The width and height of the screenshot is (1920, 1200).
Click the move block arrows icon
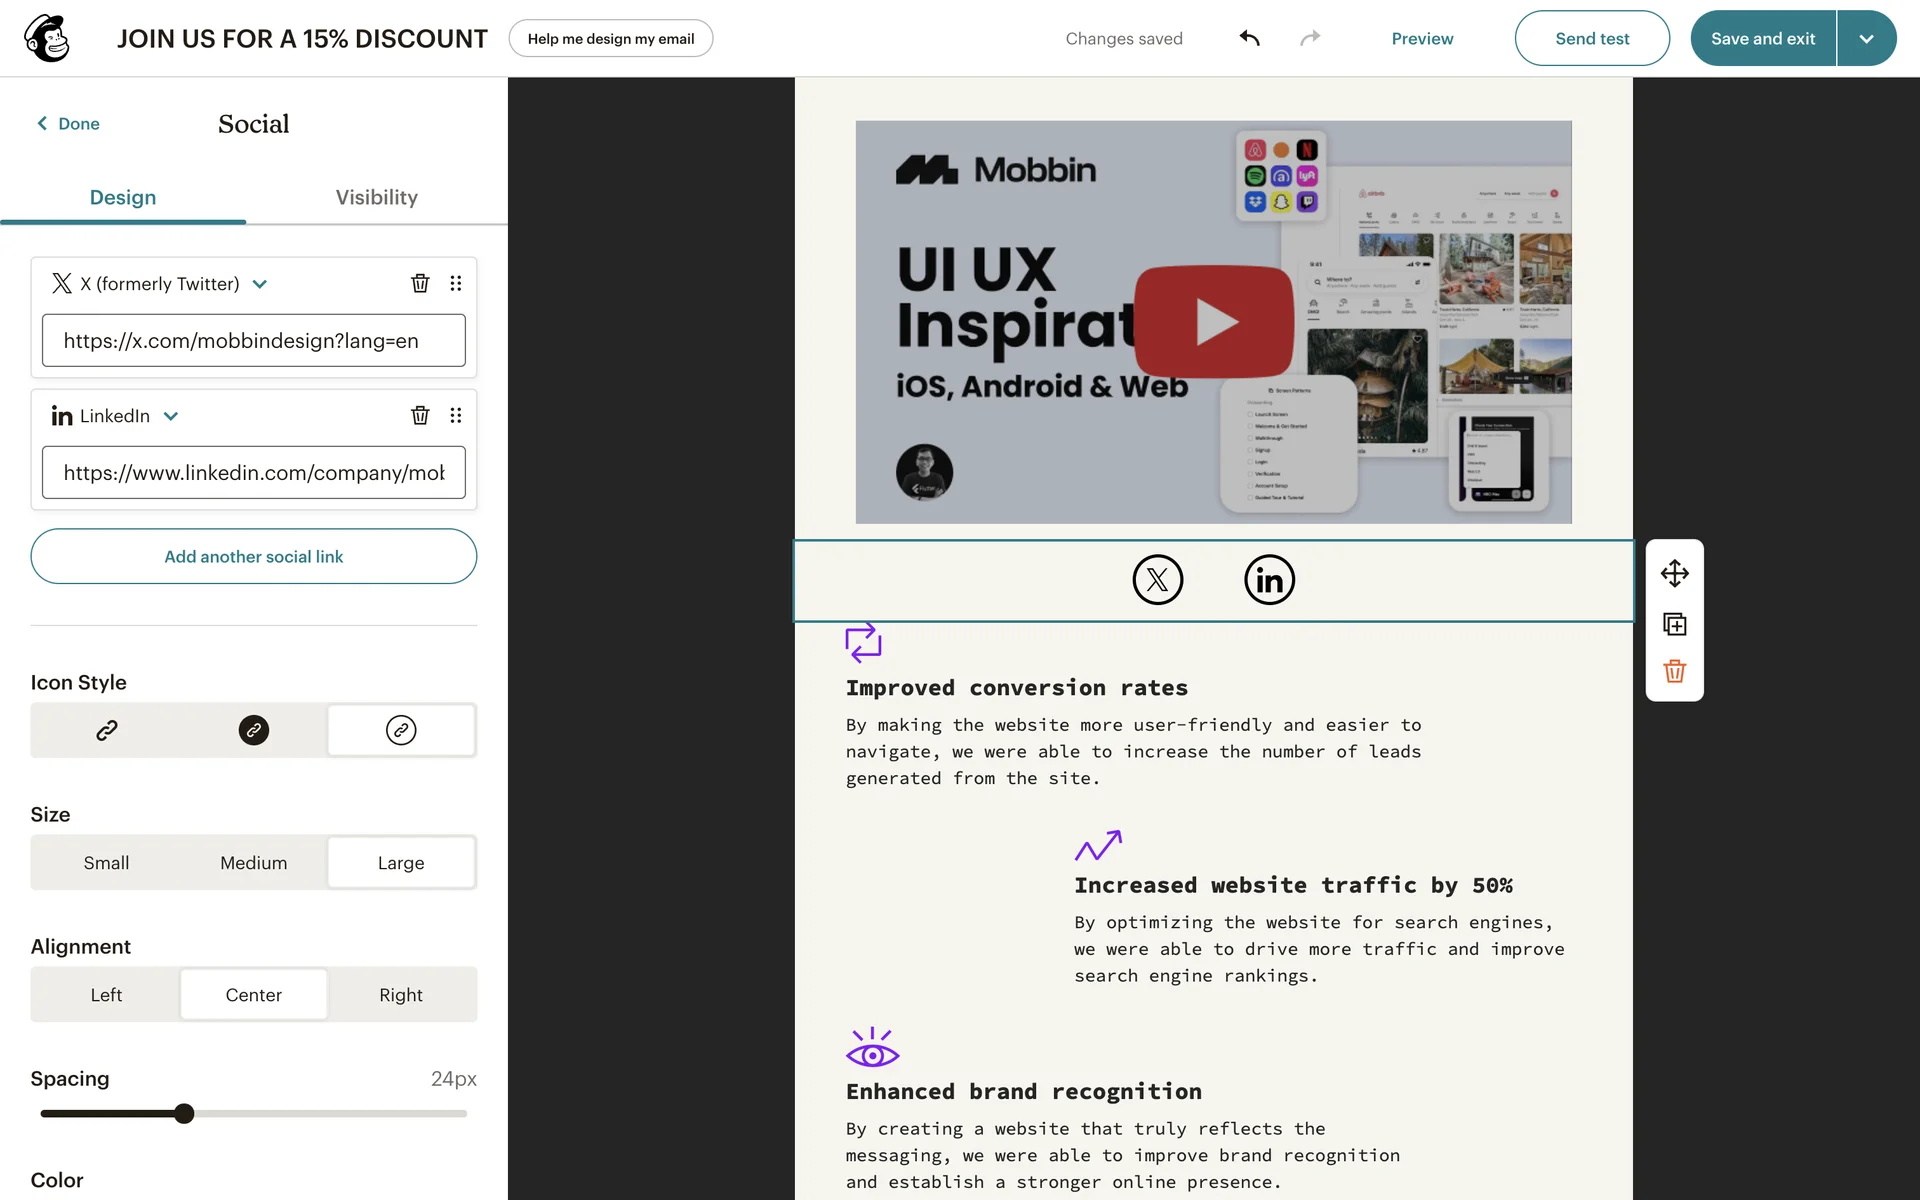(x=1674, y=574)
